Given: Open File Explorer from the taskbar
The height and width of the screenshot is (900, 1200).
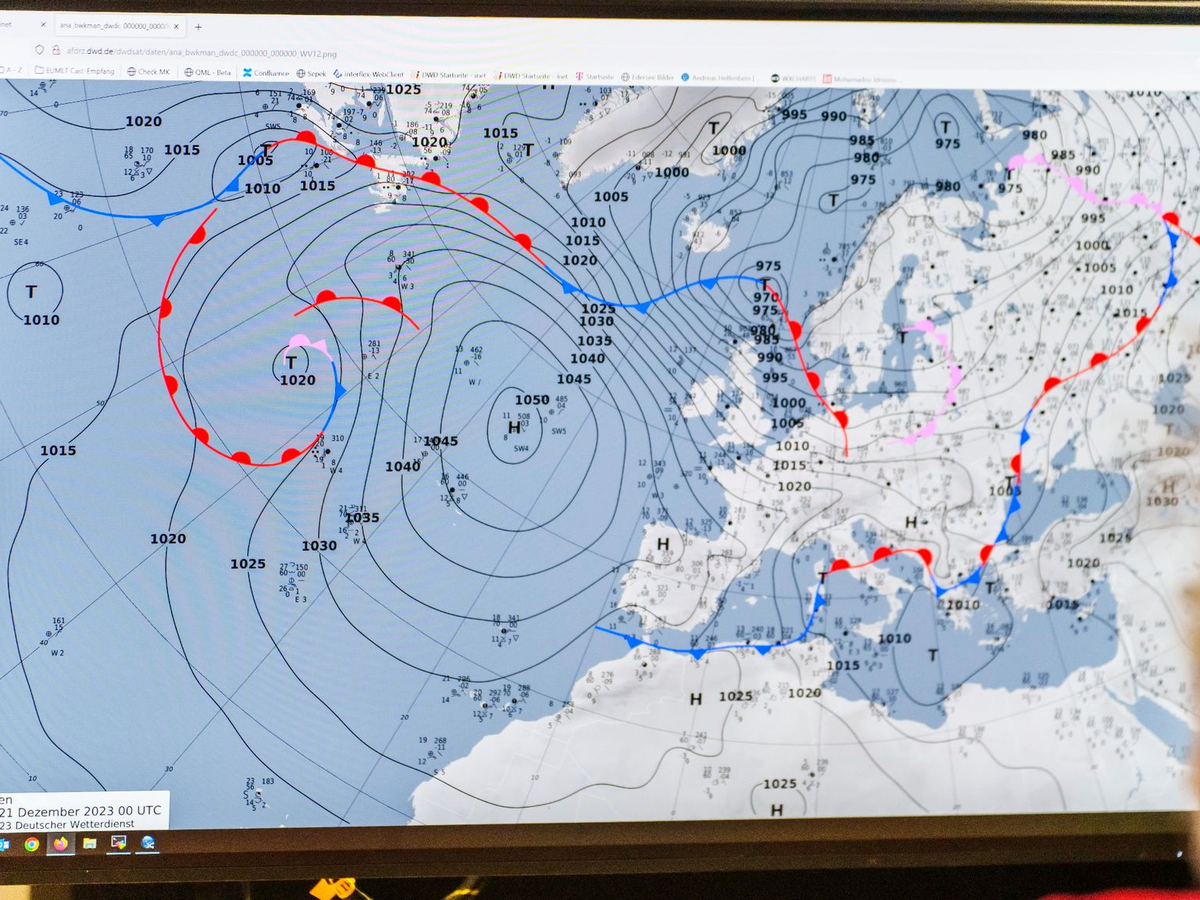Looking at the screenshot, I should [90, 843].
